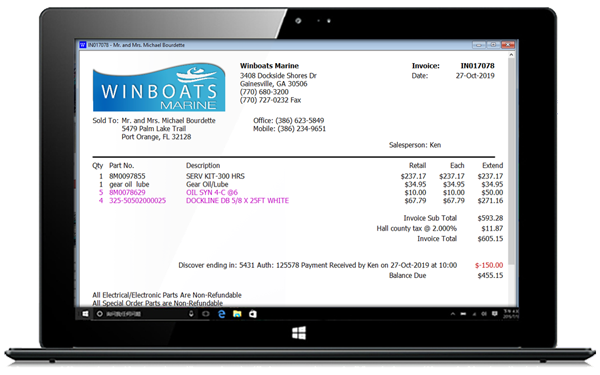Select the DOCKLINE DB 5/8 X 25FT WHITE item
Image resolution: width=600 pixels, height=375 pixels.
pyautogui.click(x=237, y=201)
